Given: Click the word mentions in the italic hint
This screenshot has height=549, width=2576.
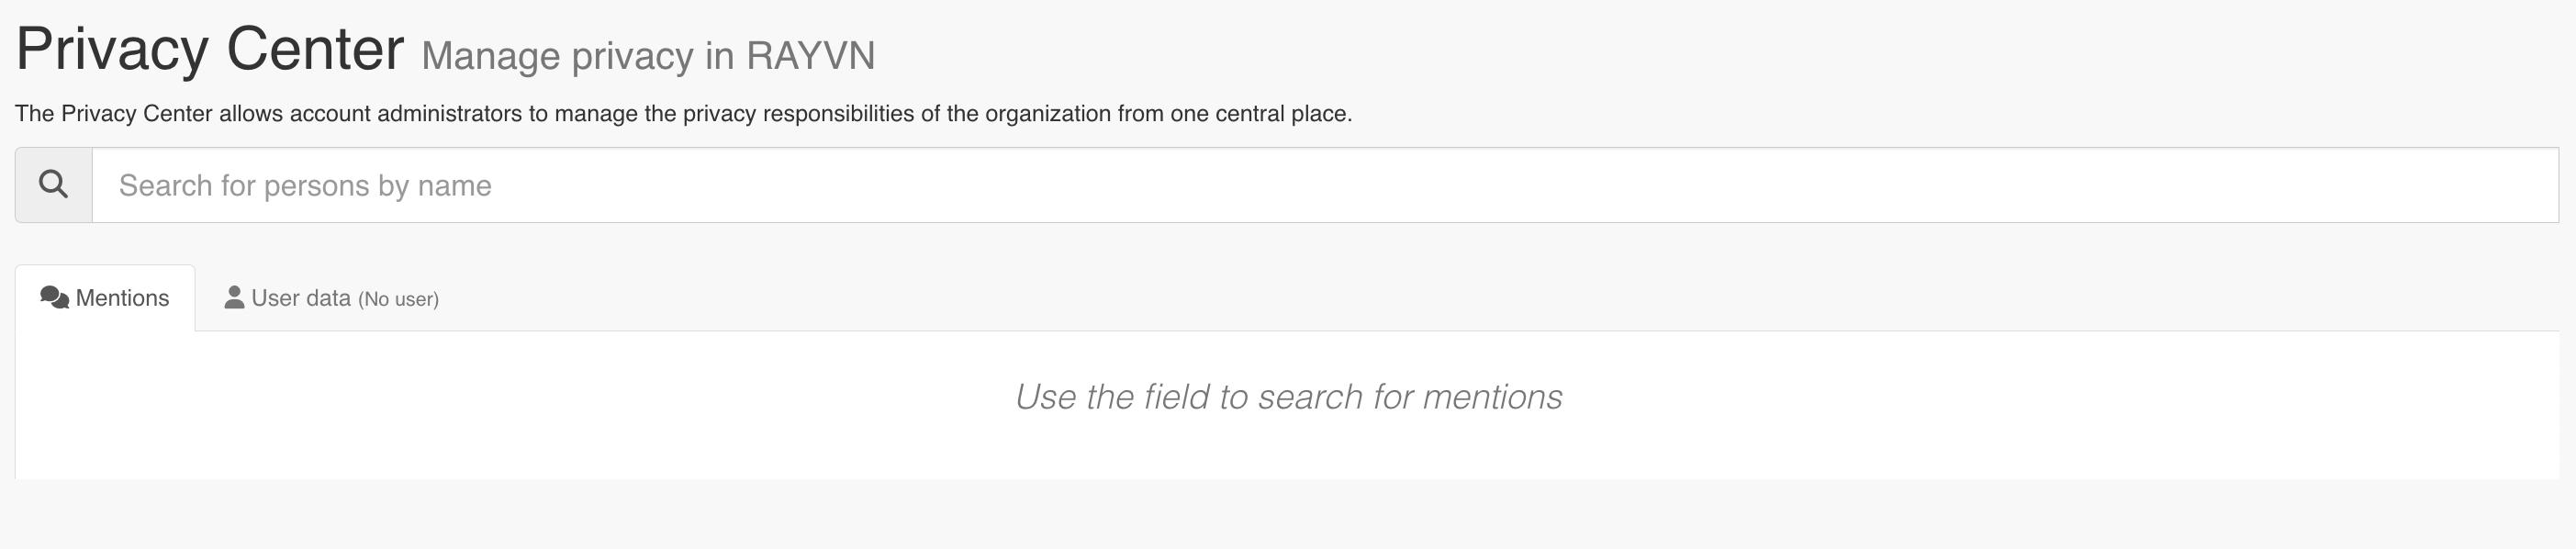Looking at the screenshot, I should (x=1492, y=397).
